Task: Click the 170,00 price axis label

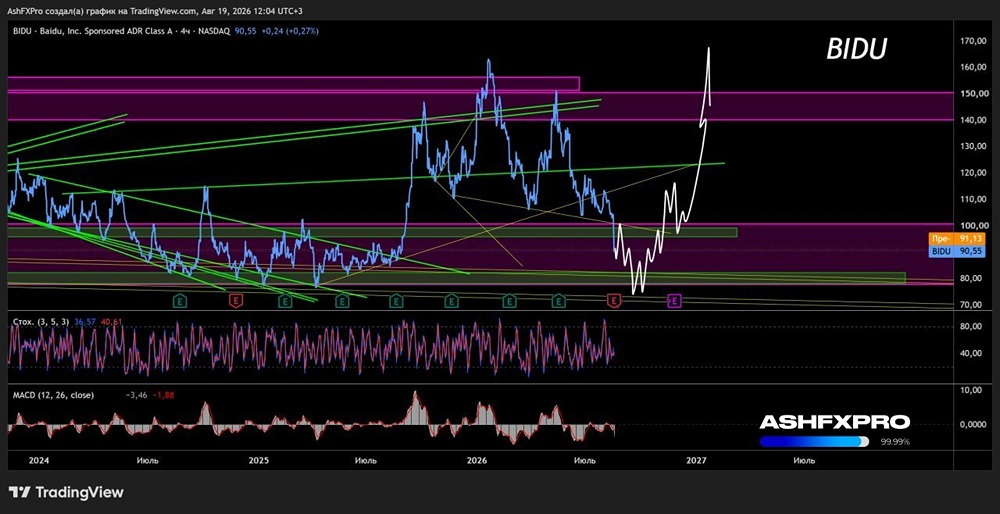Action: 973,41
